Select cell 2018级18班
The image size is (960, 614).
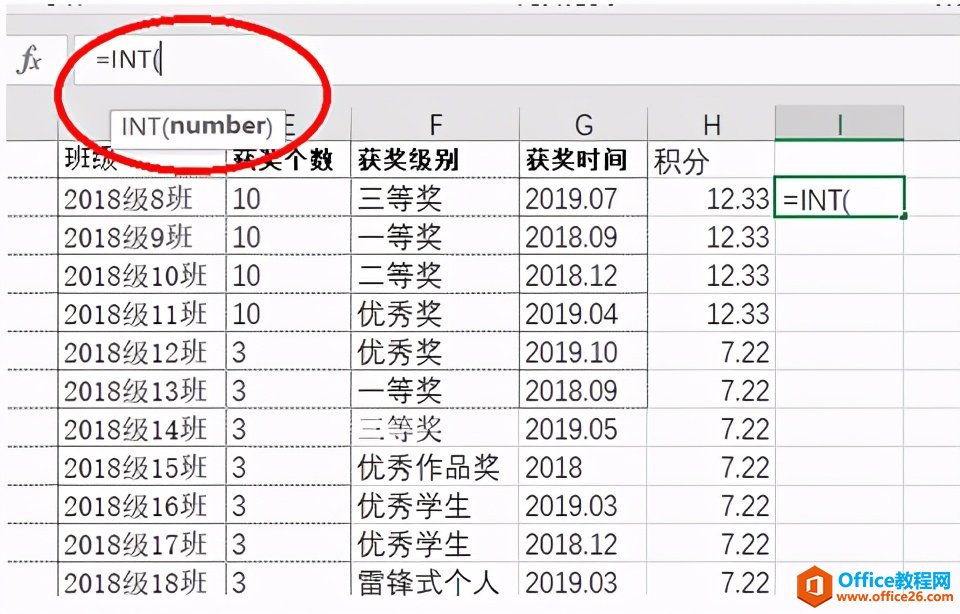pyautogui.click(x=142, y=580)
